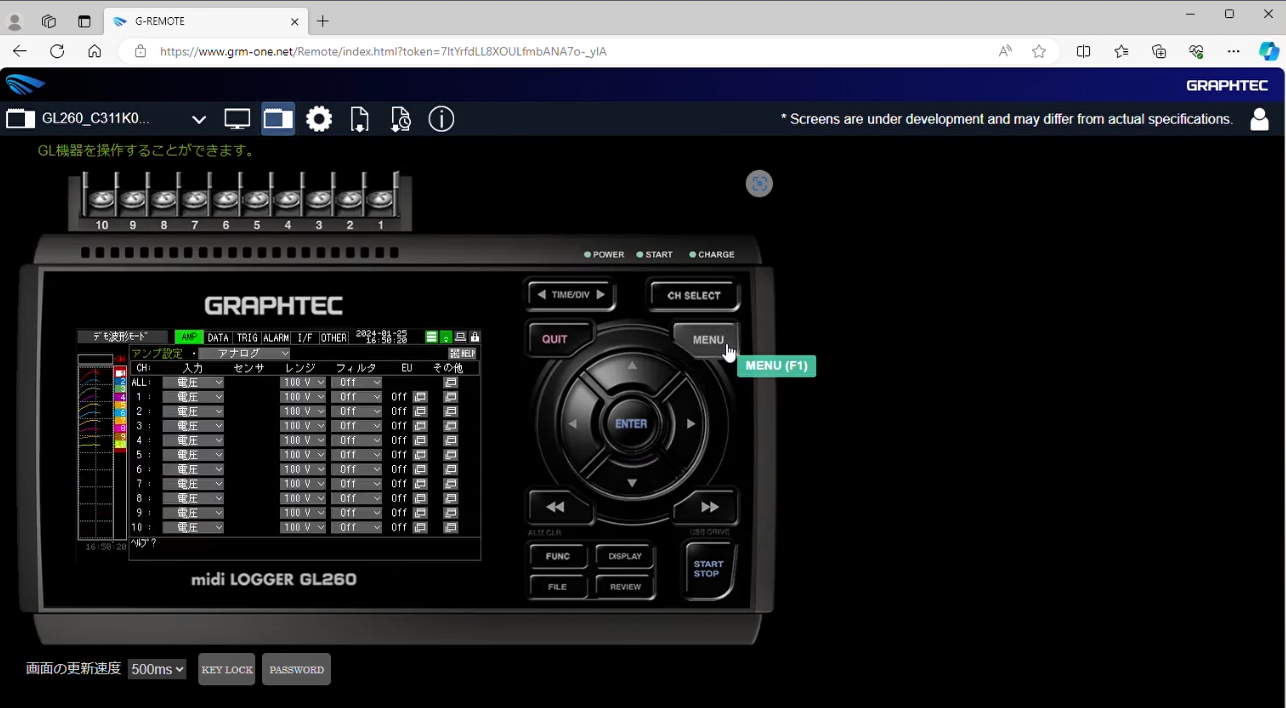Open the settings gear in G-REMOTE toolbar

pos(319,119)
